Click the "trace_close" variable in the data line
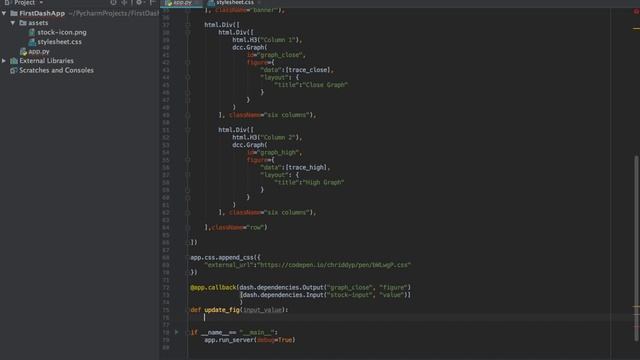This screenshot has height=360, width=640. tap(308, 70)
